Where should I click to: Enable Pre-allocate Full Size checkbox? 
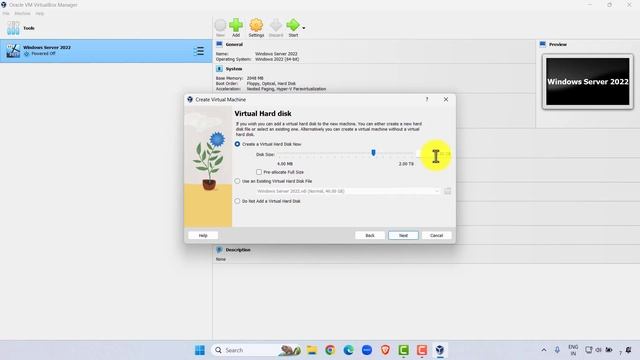[x=259, y=172]
